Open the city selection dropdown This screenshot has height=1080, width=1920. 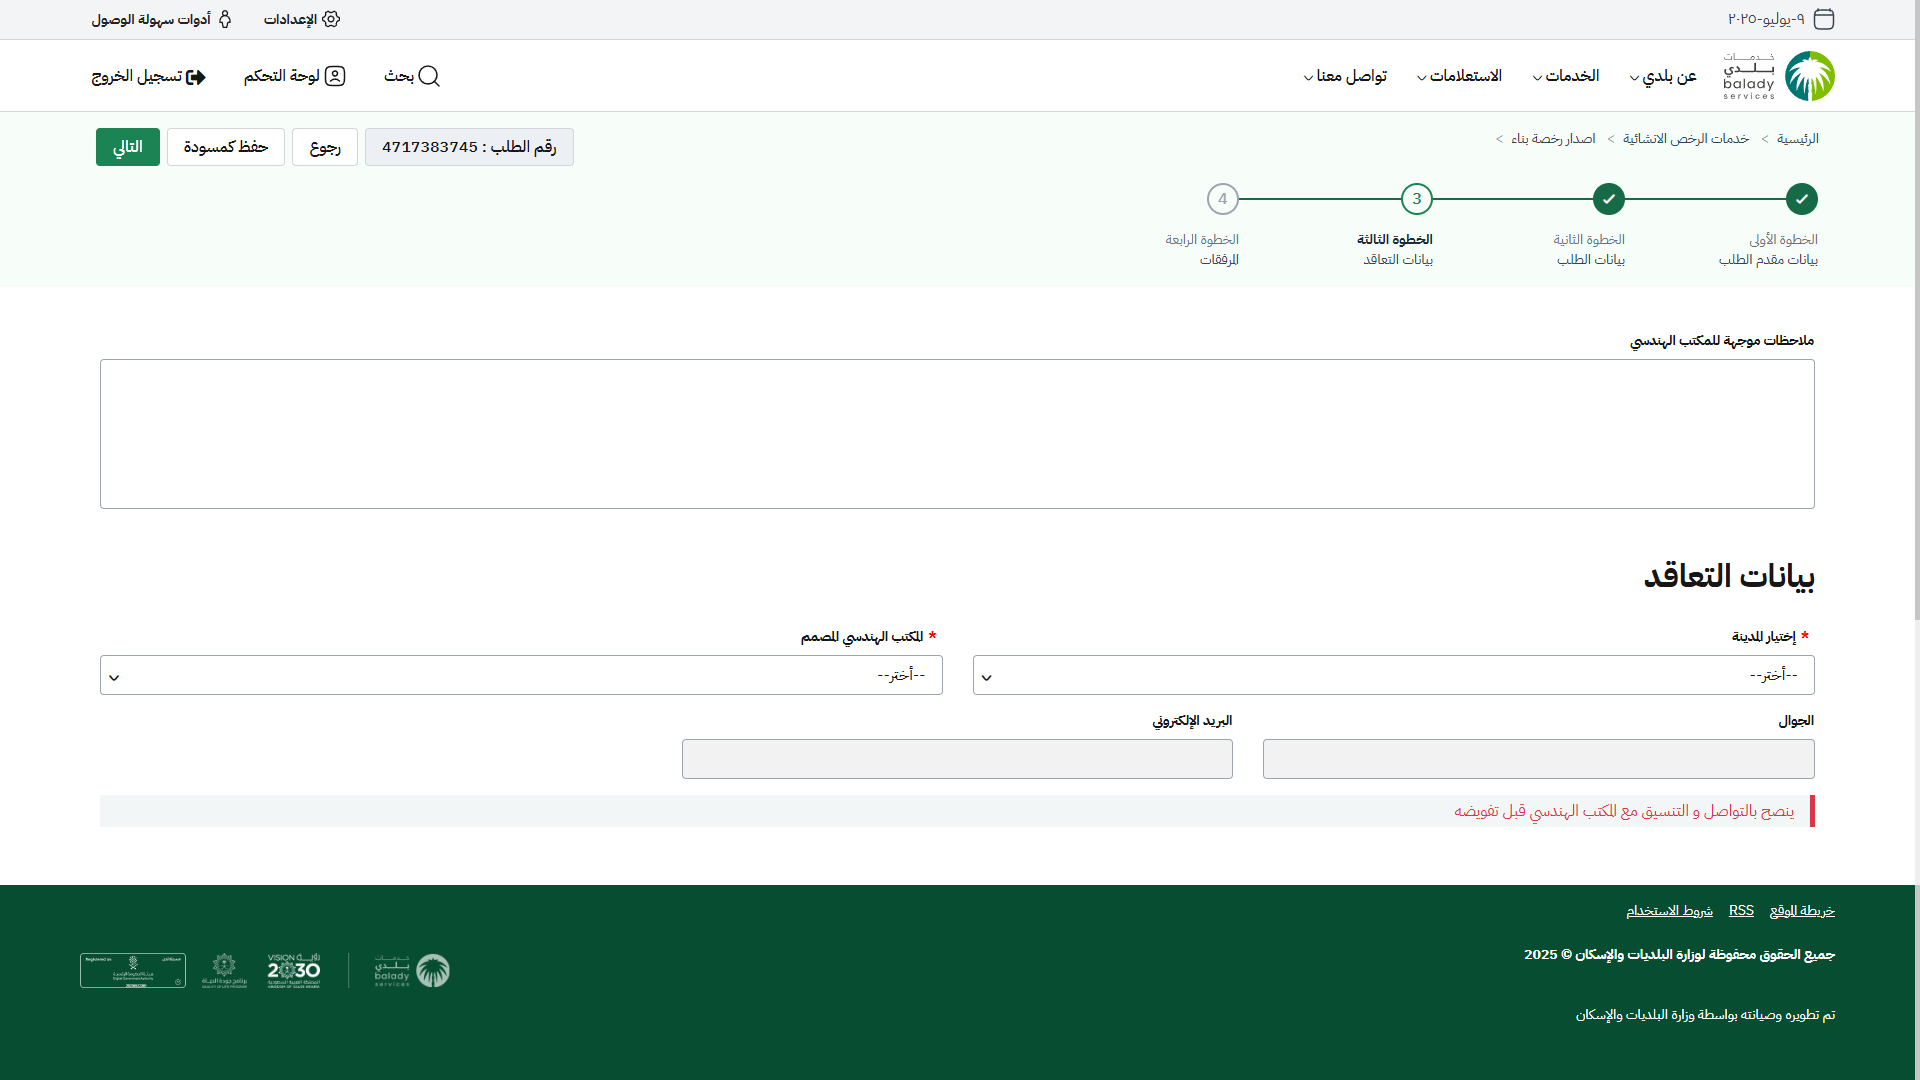[x=1393, y=675]
